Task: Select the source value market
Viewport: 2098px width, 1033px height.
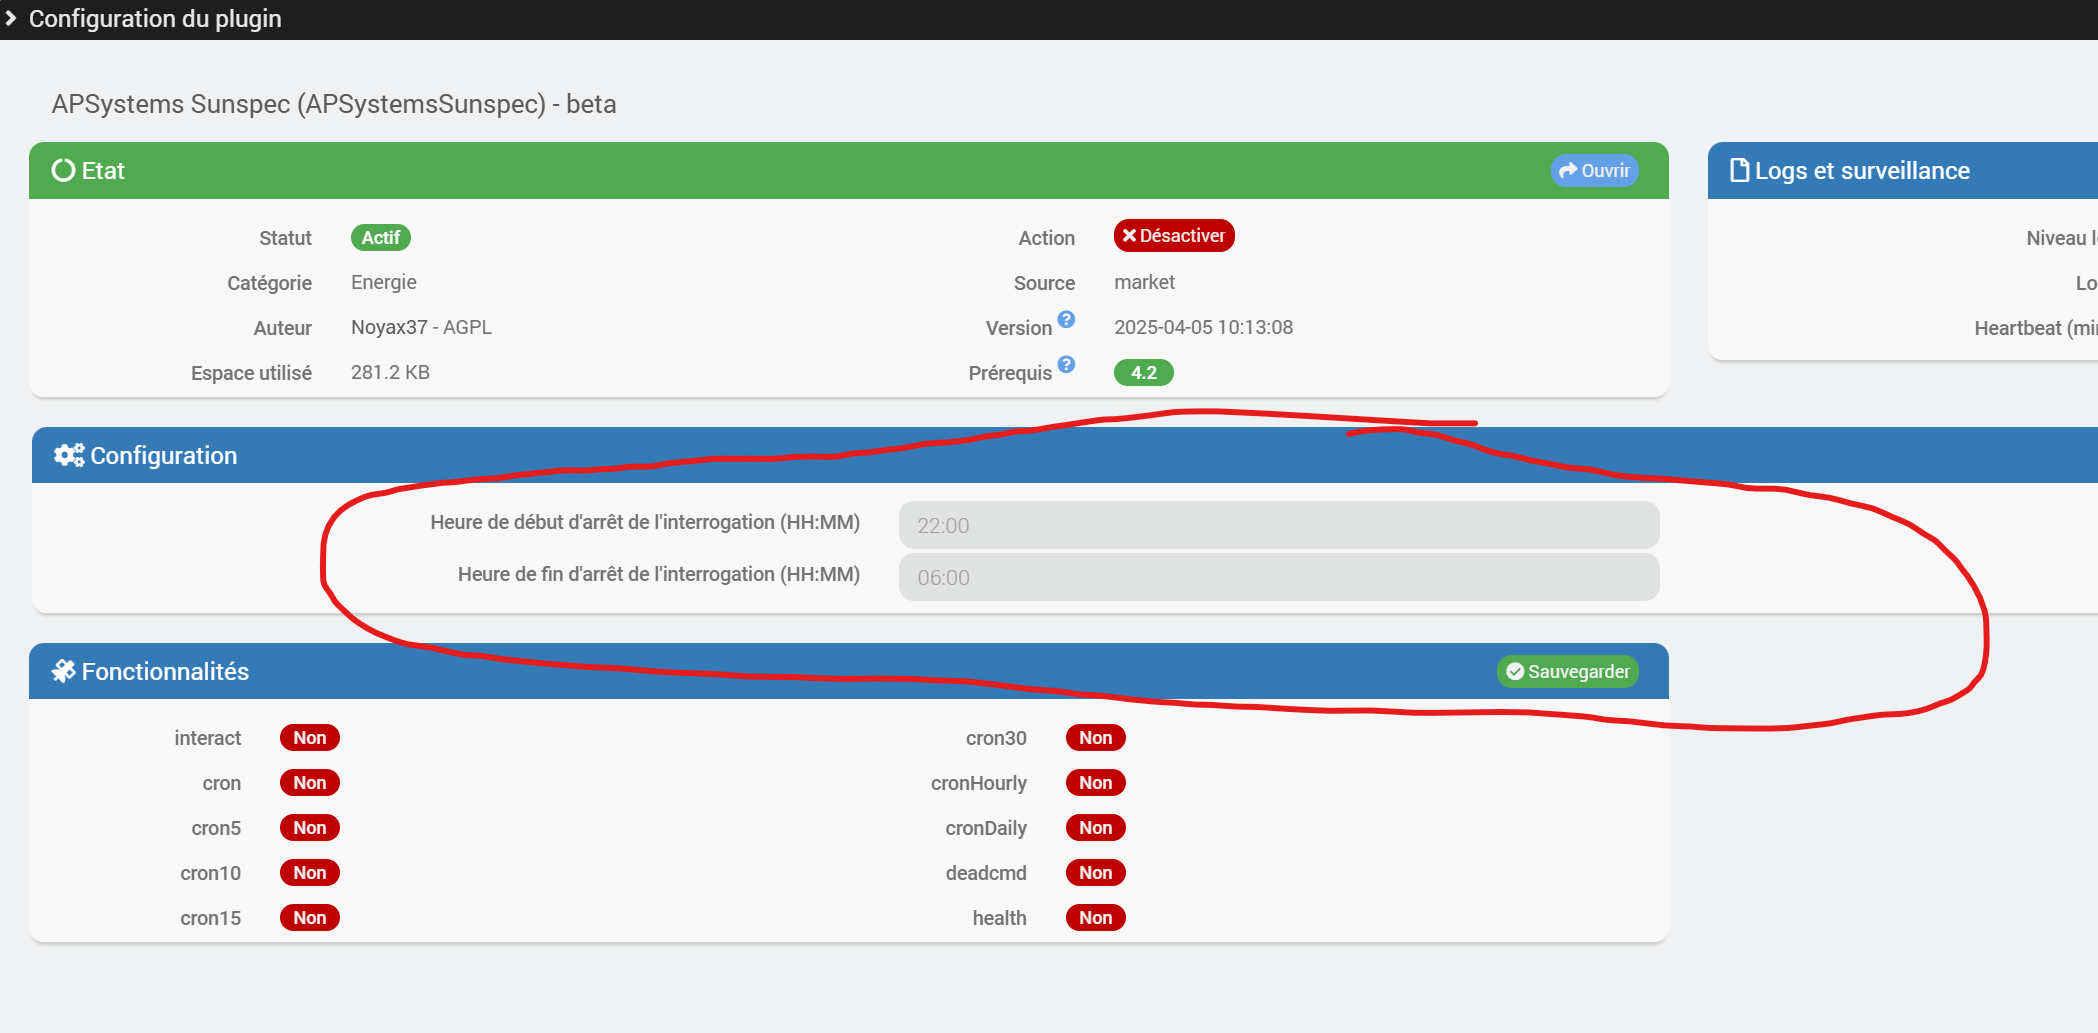Action: tap(1144, 283)
